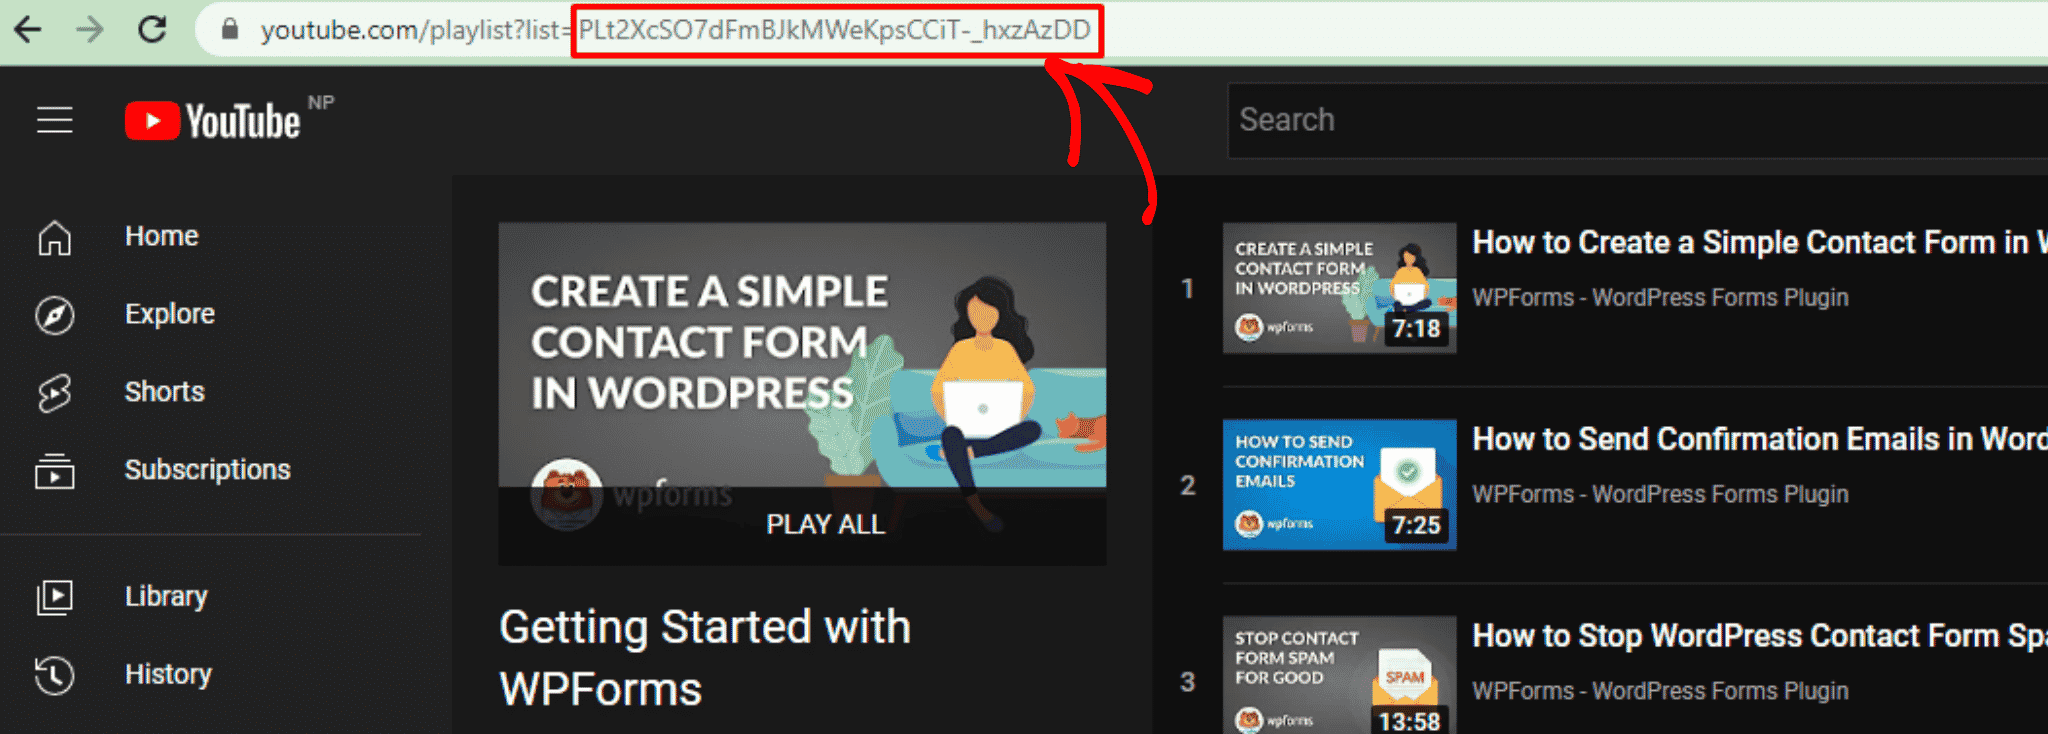Open the 7:25 Confirmation Emails video thumbnail
This screenshot has width=2048, height=734.
pyautogui.click(x=1339, y=485)
